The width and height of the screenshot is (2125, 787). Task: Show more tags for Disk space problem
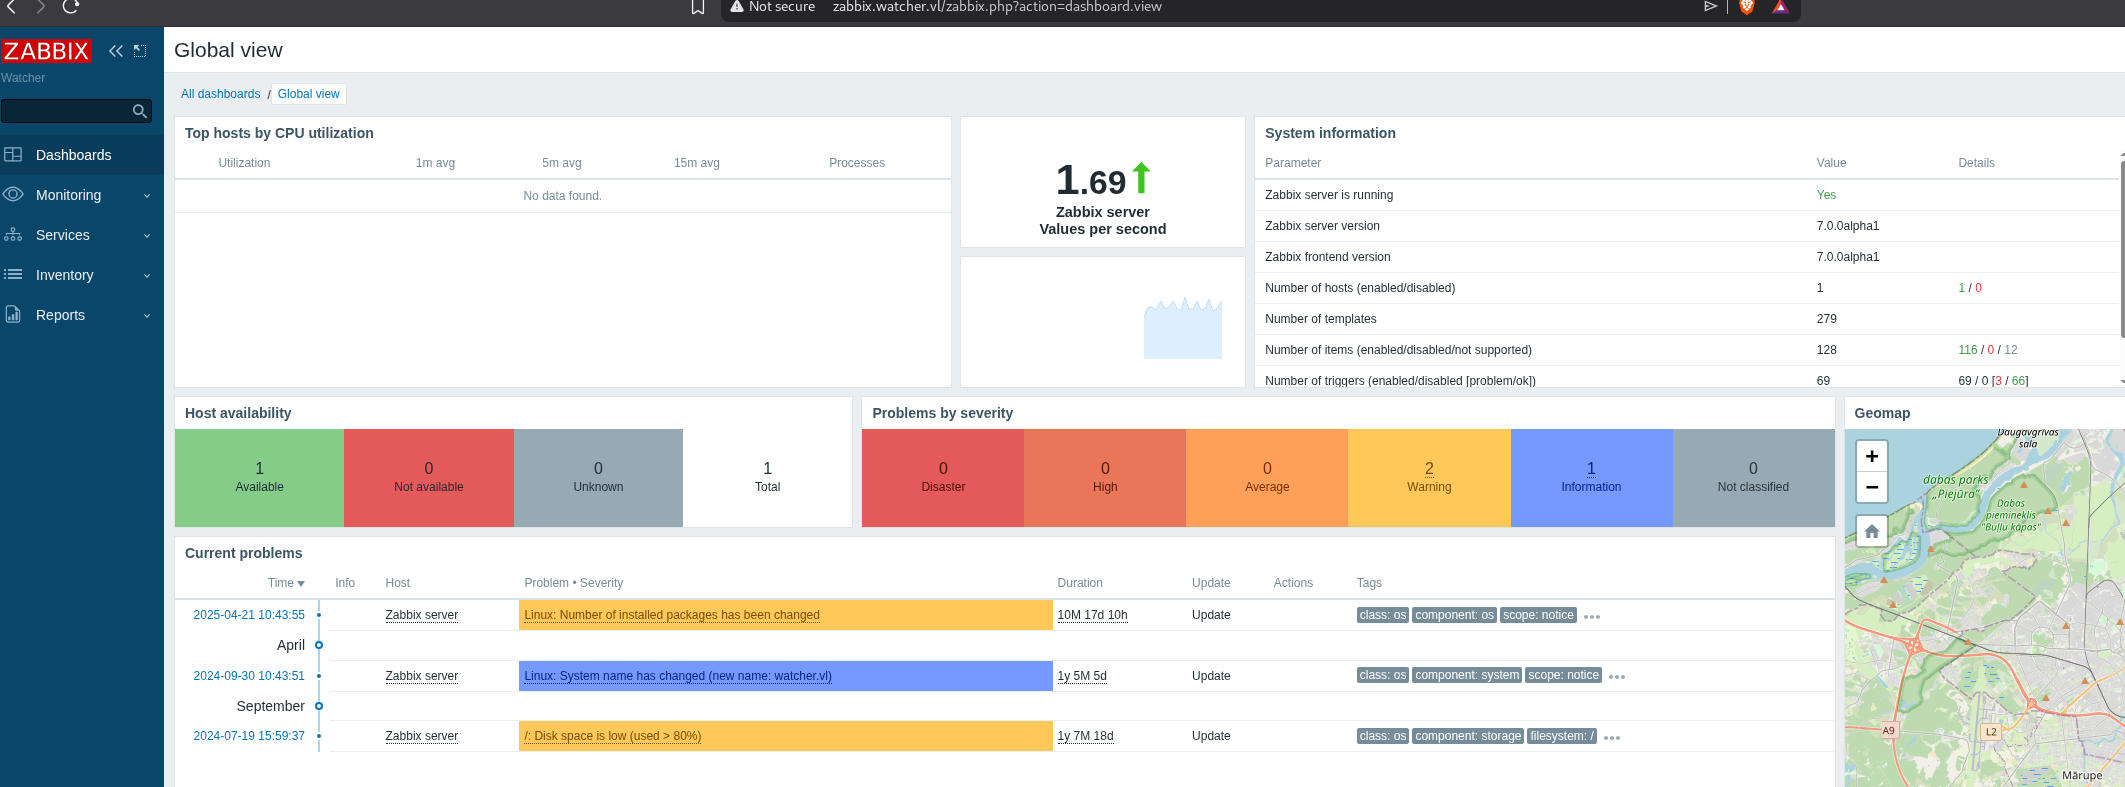click(x=1612, y=738)
